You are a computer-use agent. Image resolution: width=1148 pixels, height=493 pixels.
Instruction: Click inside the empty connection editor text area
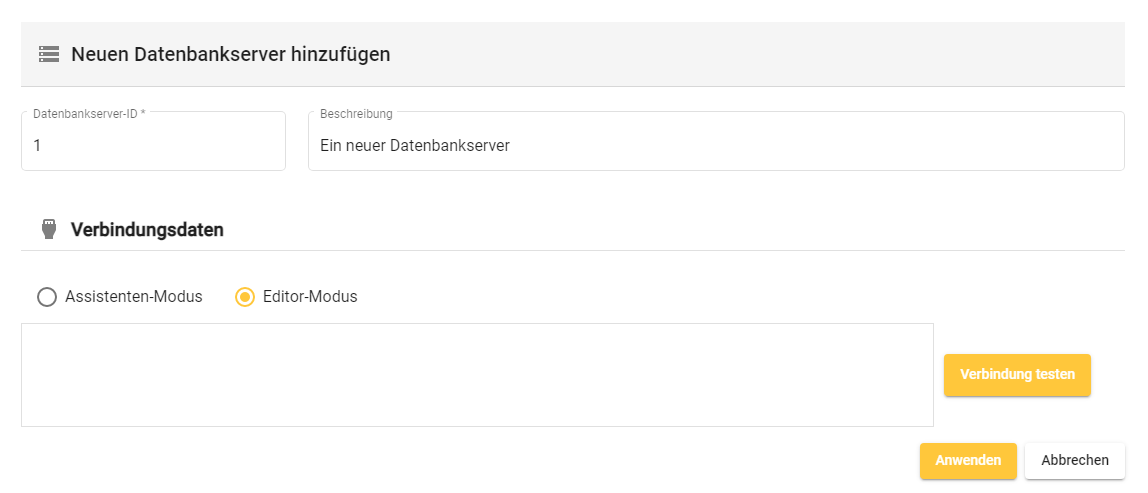pos(477,375)
